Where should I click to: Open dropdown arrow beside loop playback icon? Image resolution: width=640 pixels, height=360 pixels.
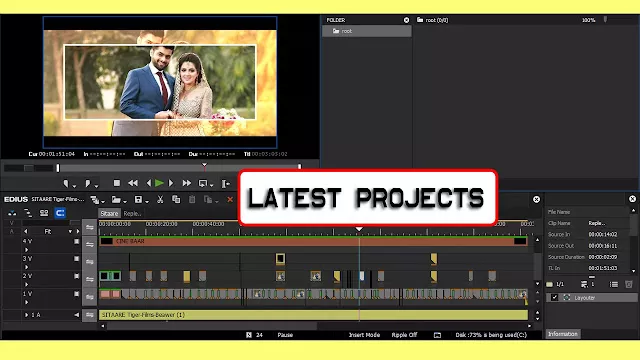tap(211, 186)
